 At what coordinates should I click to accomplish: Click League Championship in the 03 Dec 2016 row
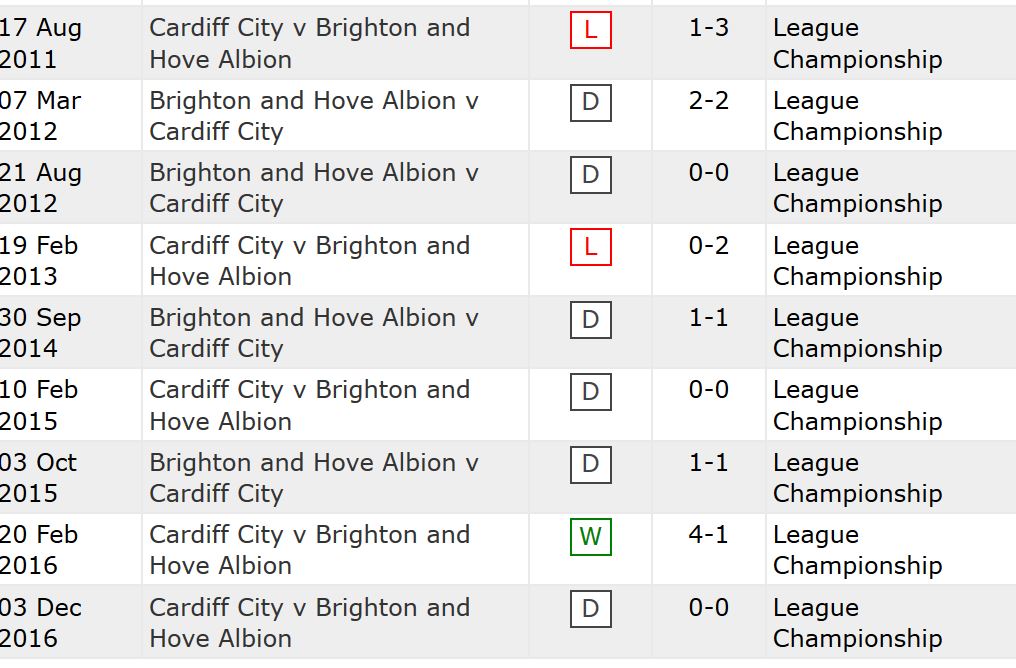click(857, 623)
